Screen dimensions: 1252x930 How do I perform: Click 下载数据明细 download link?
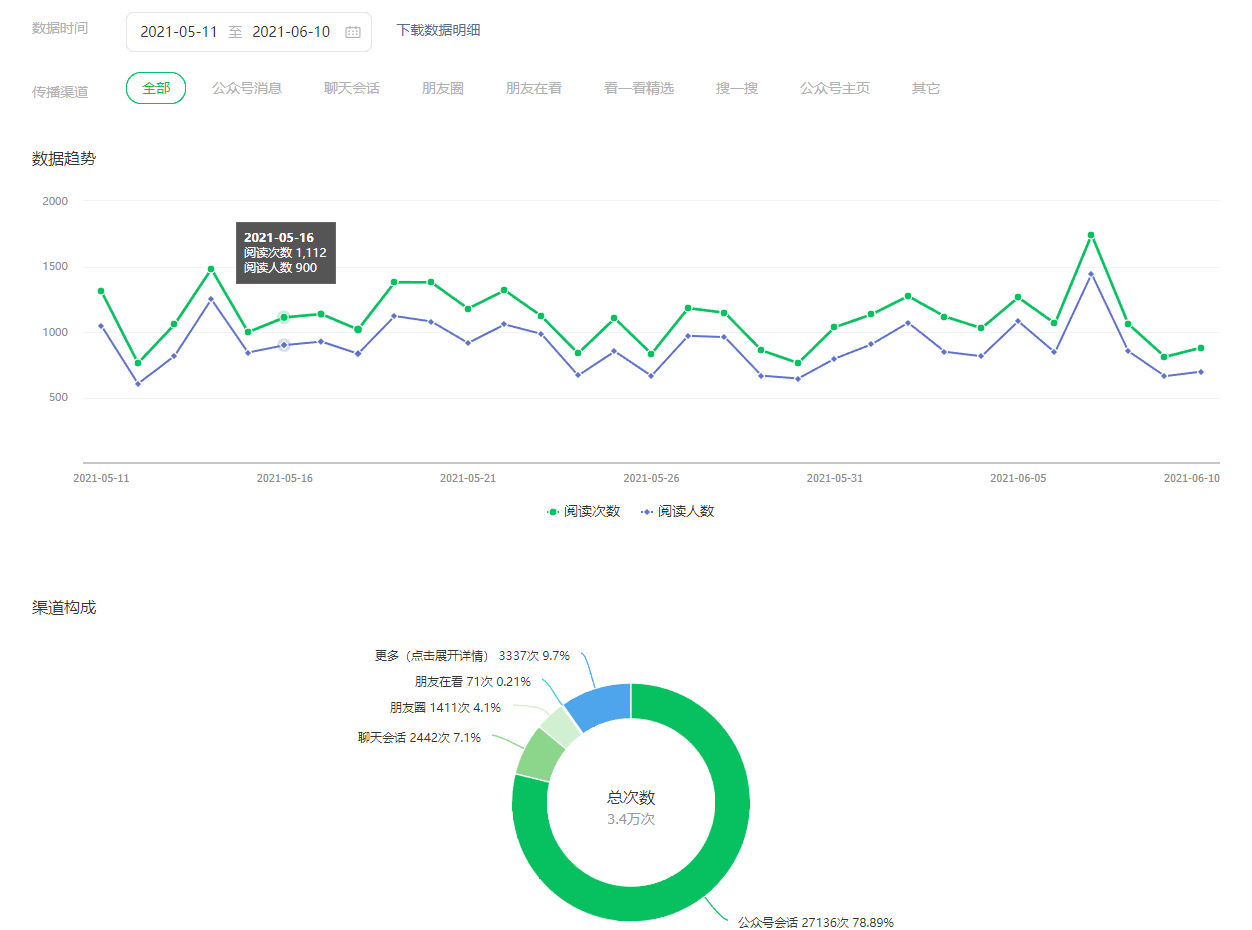point(438,30)
